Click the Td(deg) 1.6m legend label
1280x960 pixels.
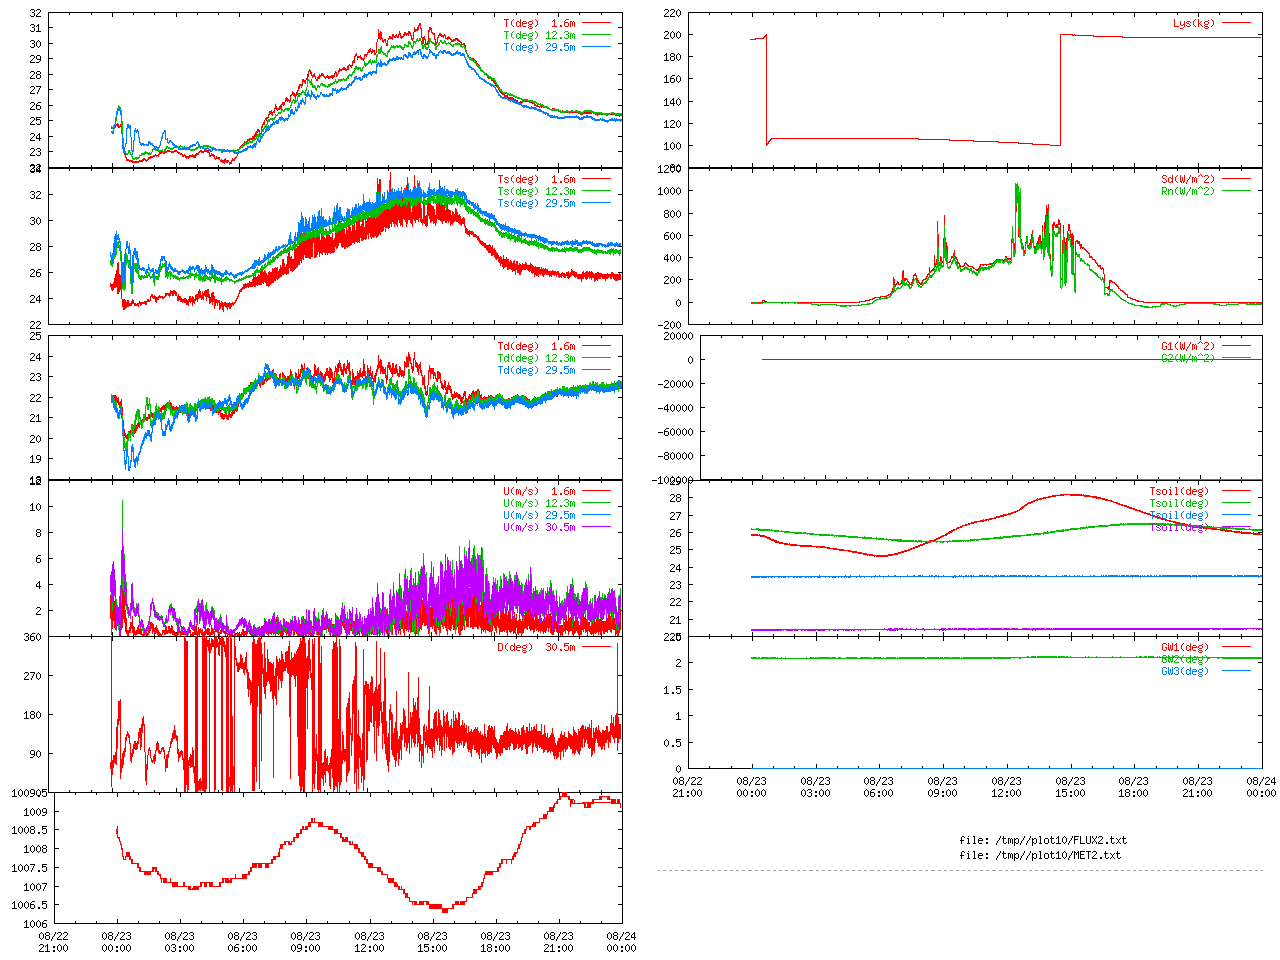coord(537,347)
